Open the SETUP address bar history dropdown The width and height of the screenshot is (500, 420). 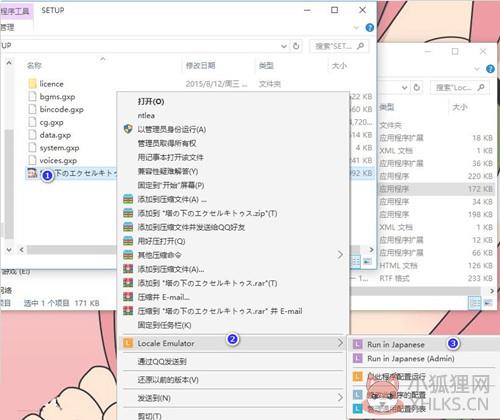pos(284,46)
